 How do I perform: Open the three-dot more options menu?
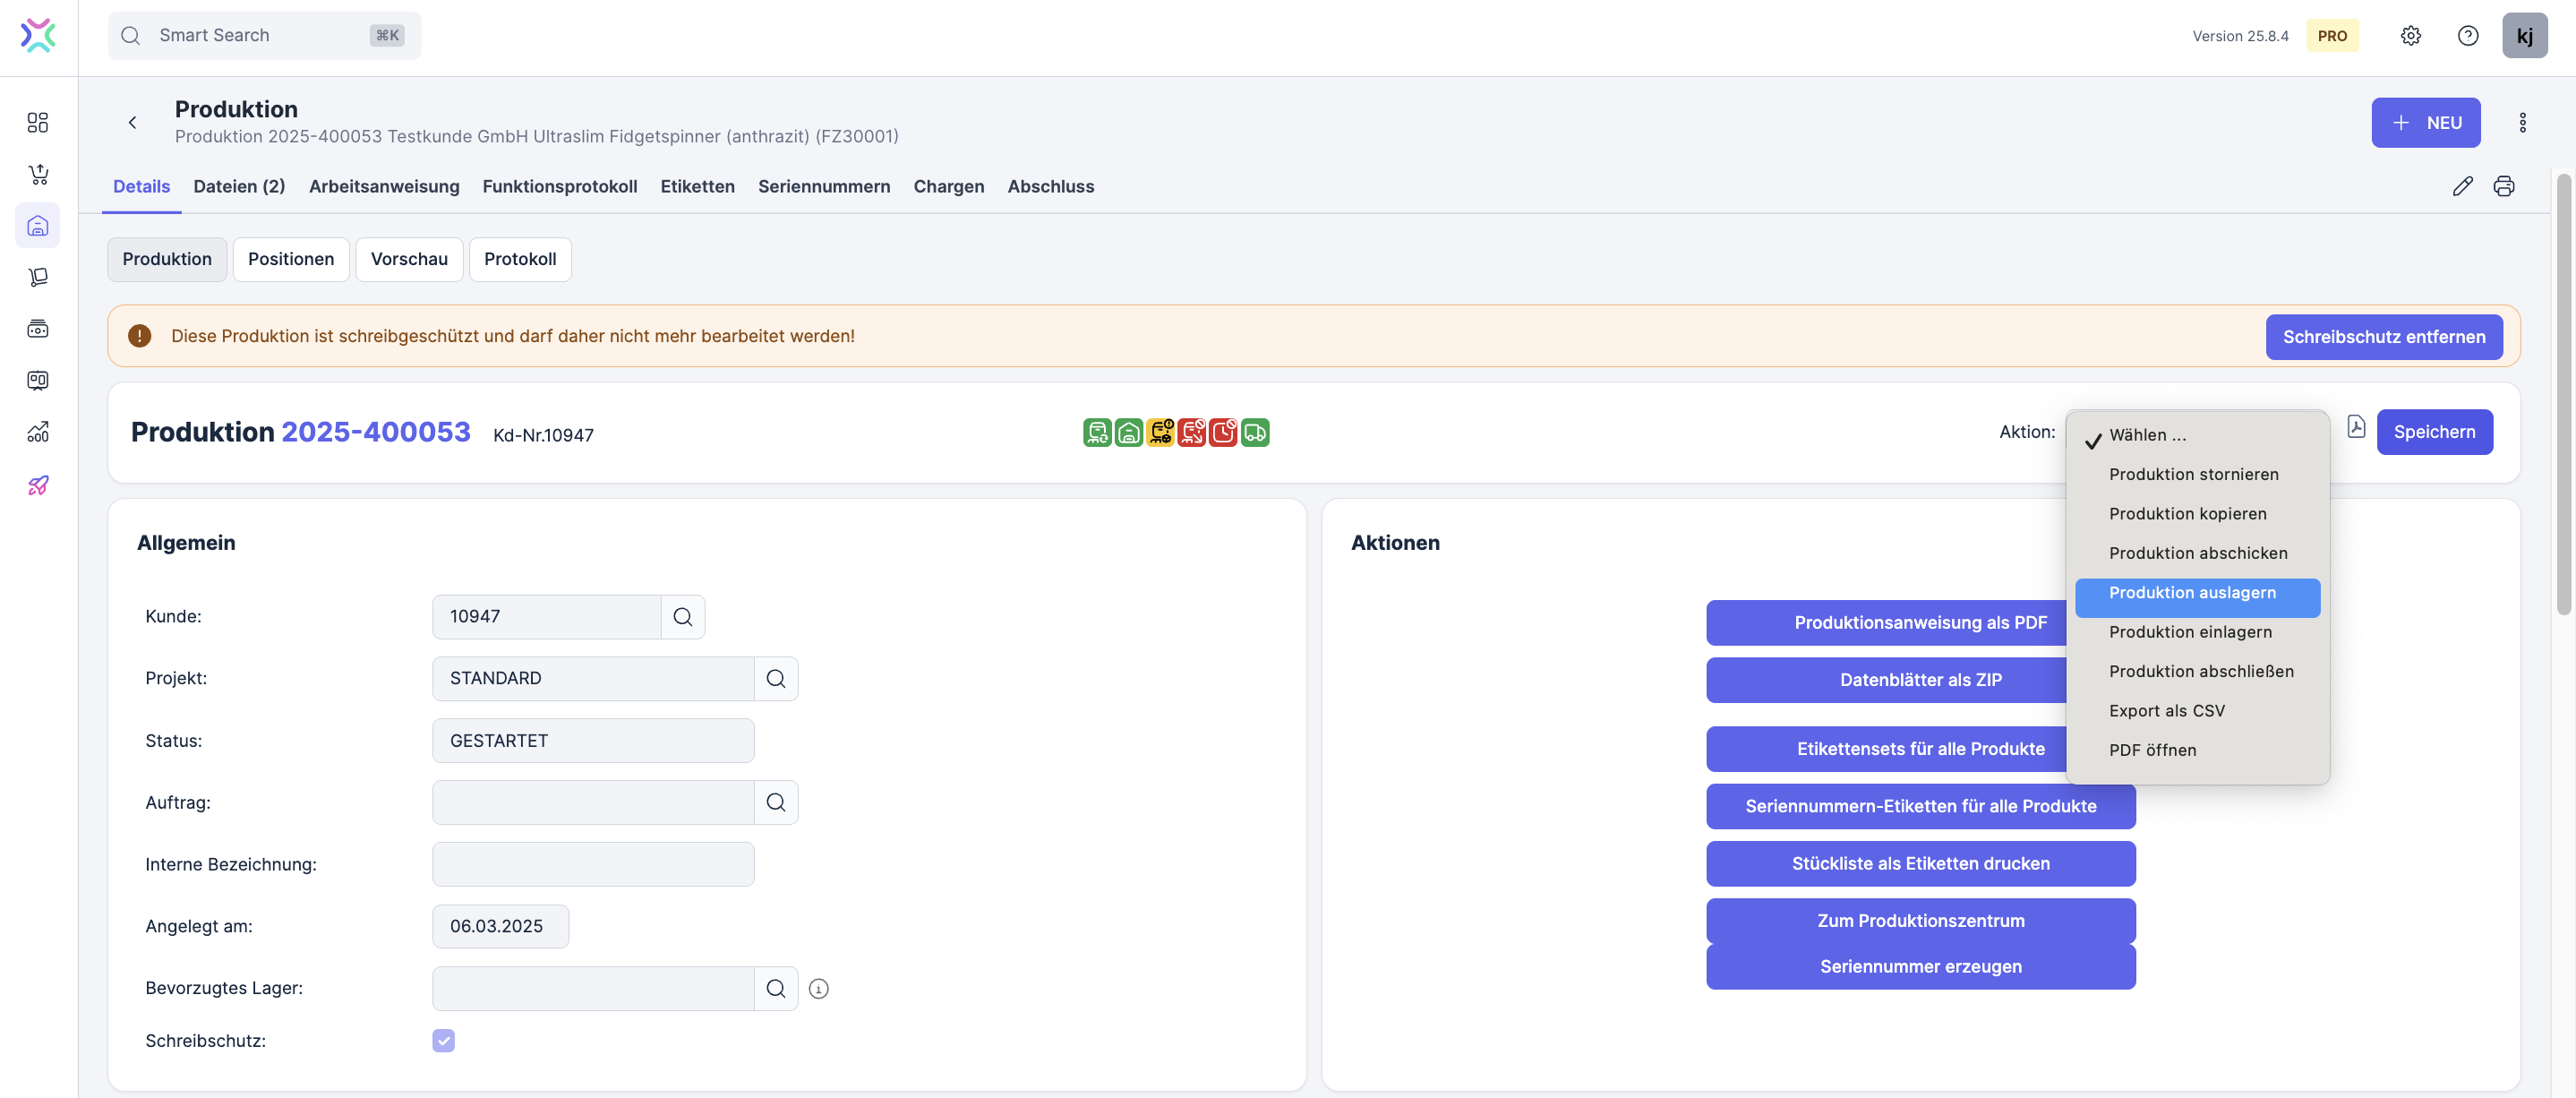tap(2522, 122)
